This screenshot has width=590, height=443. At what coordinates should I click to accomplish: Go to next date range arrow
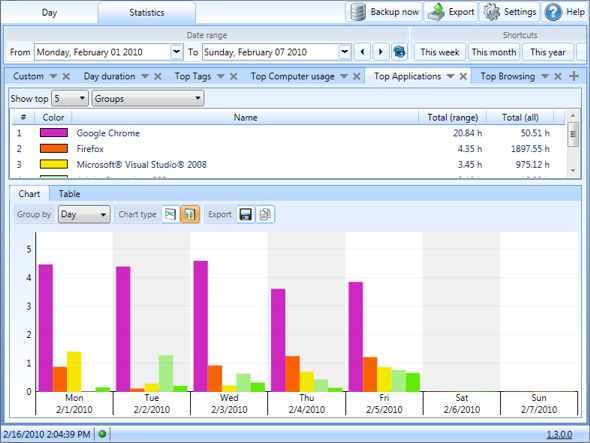tap(380, 52)
